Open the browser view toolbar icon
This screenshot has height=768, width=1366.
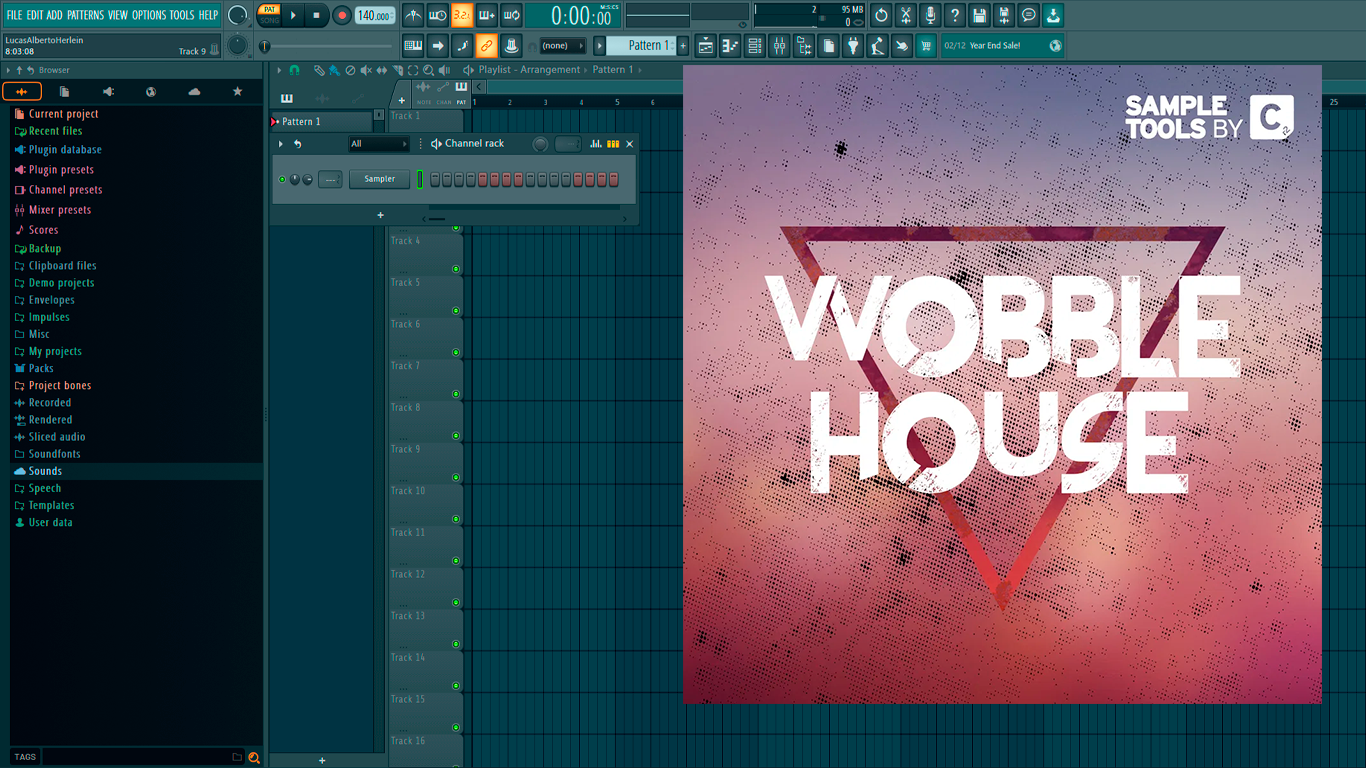point(804,46)
